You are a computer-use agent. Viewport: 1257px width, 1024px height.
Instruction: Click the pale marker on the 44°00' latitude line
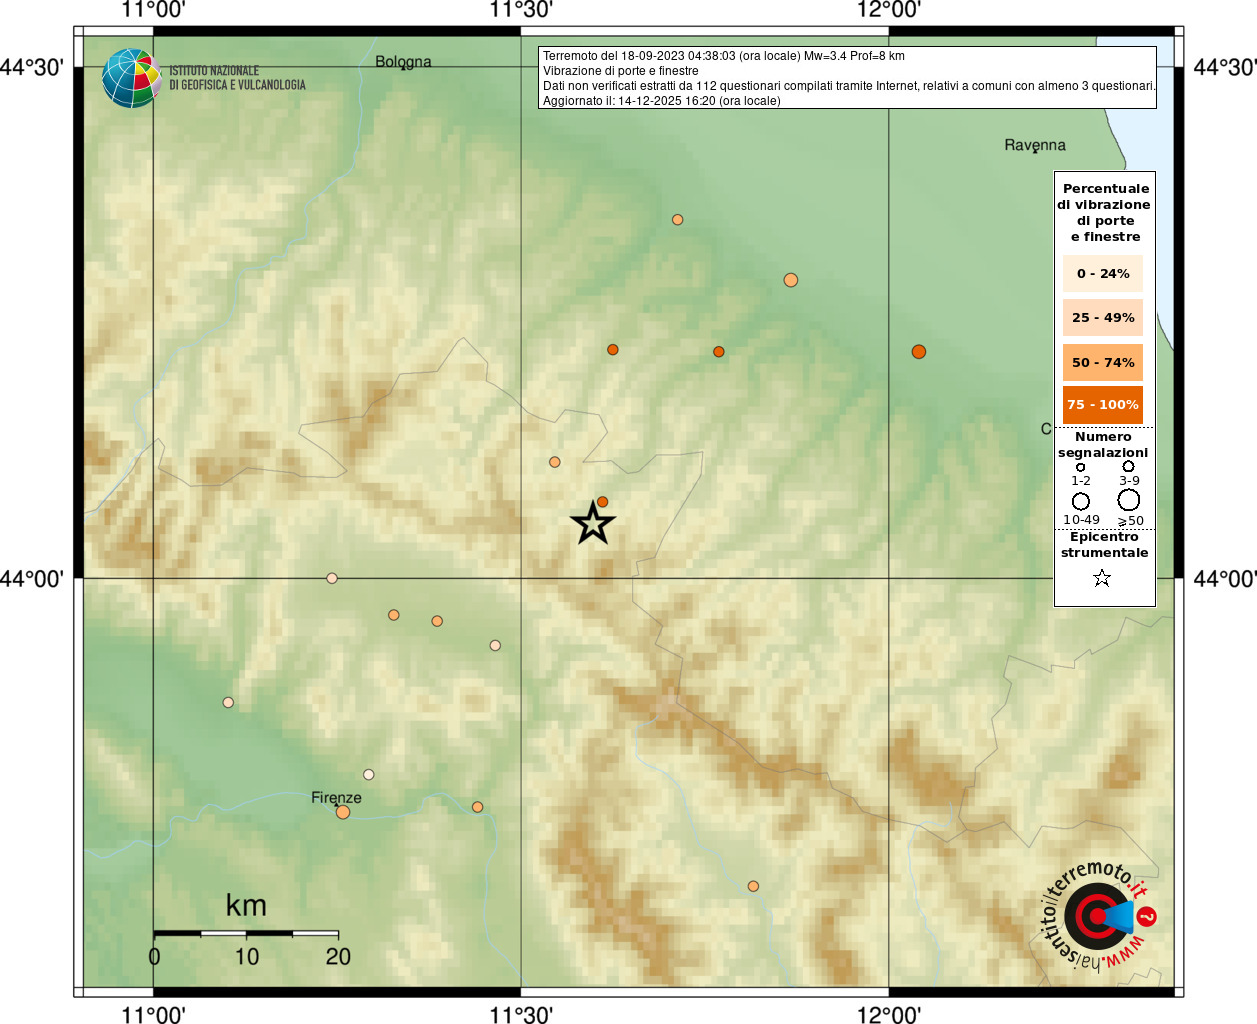pyautogui.click(x=332, y=578)
